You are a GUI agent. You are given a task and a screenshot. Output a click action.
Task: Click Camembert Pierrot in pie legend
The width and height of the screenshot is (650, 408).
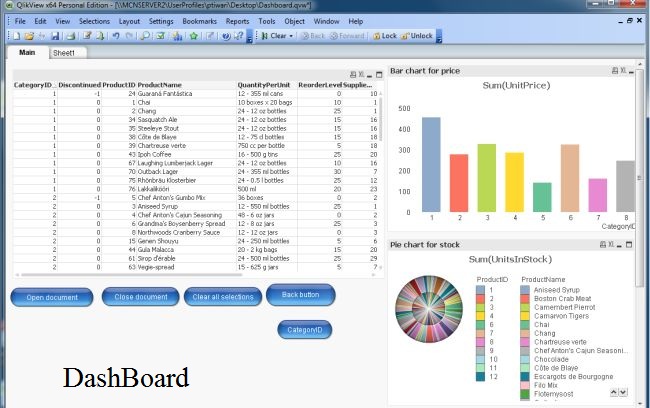coord(564,307)
